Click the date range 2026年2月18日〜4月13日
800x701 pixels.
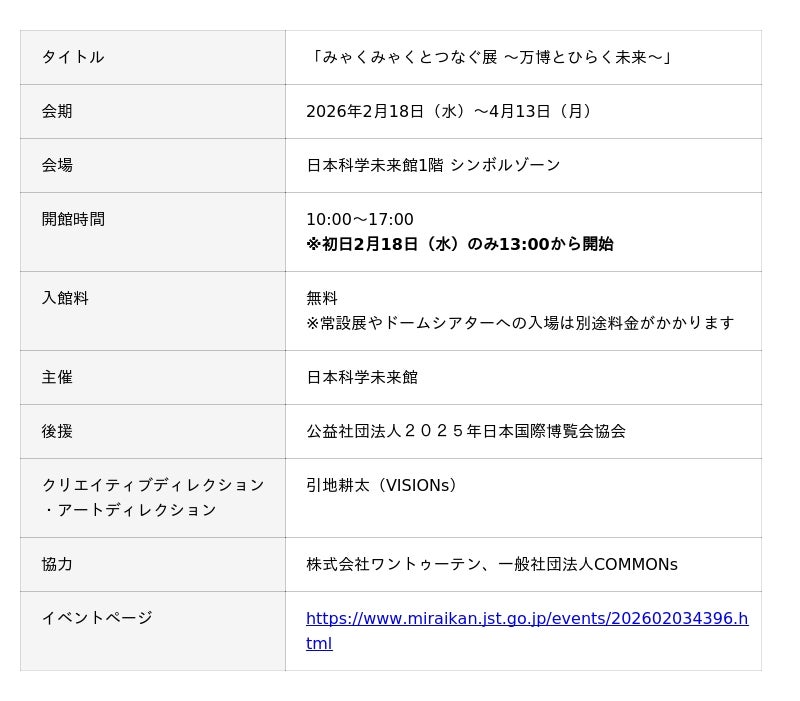(452, 111)
